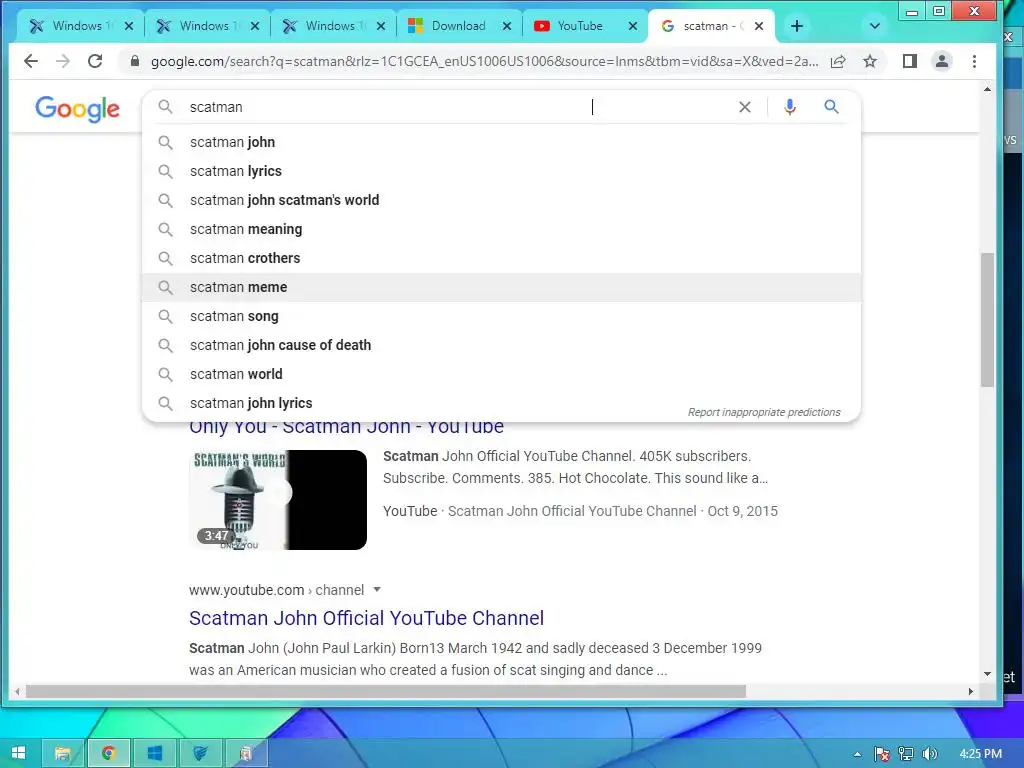Close the Download tab
Image resolution: width=1024 pixels, height=768 pixels.
(507, 26)
